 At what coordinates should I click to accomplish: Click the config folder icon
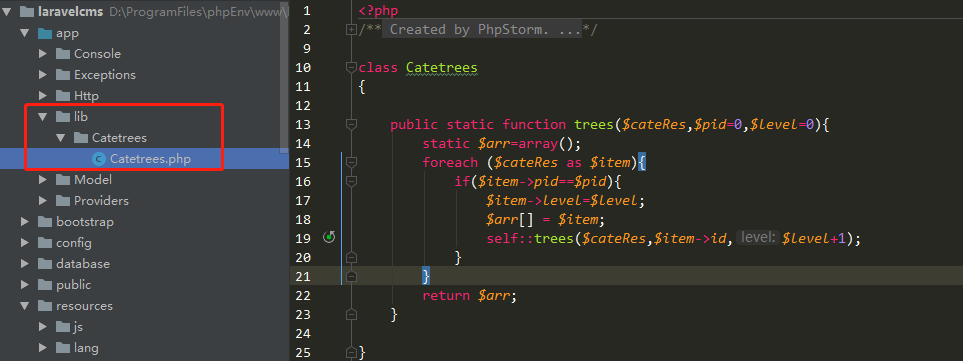click(x=45, y=243)
